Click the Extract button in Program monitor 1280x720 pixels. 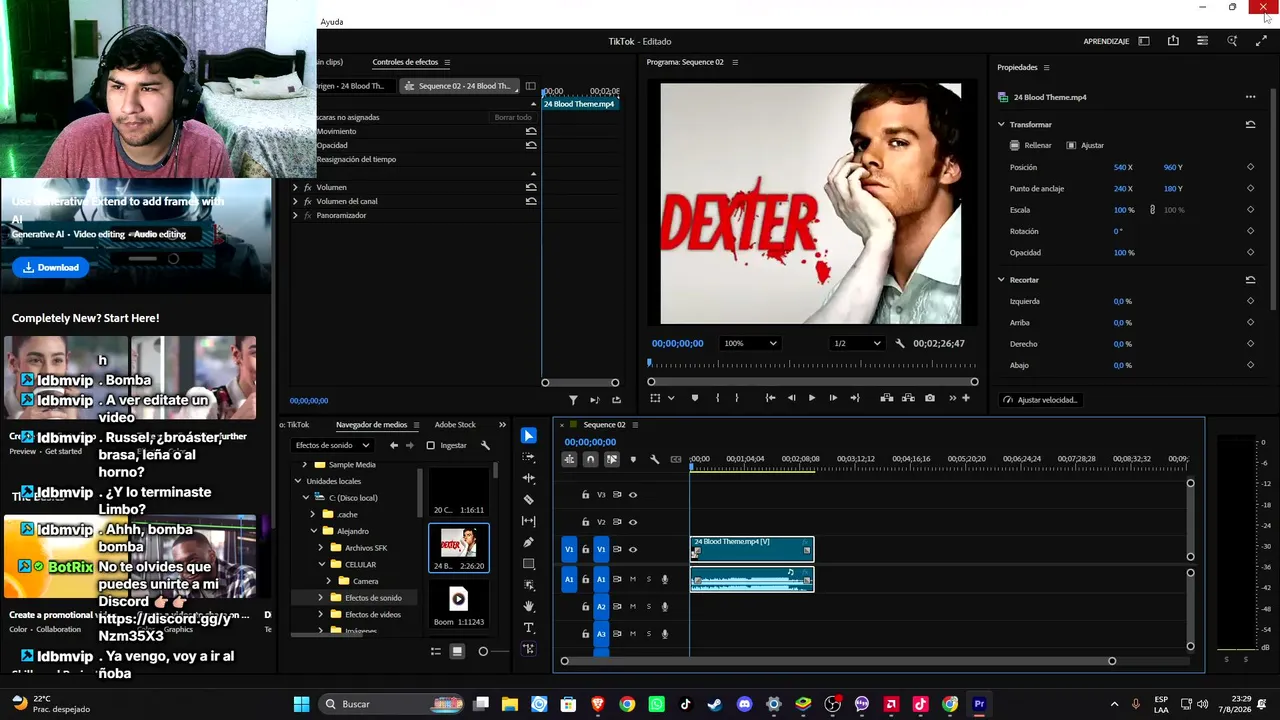908,398
